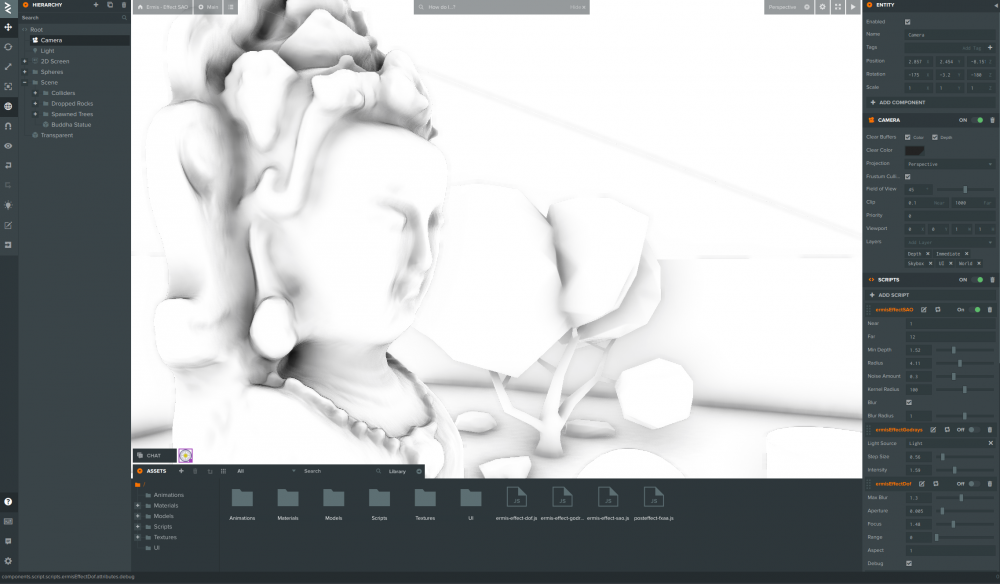Toggle the Frustum Culling checkbox
The image size is (1000, 584).
908,177
